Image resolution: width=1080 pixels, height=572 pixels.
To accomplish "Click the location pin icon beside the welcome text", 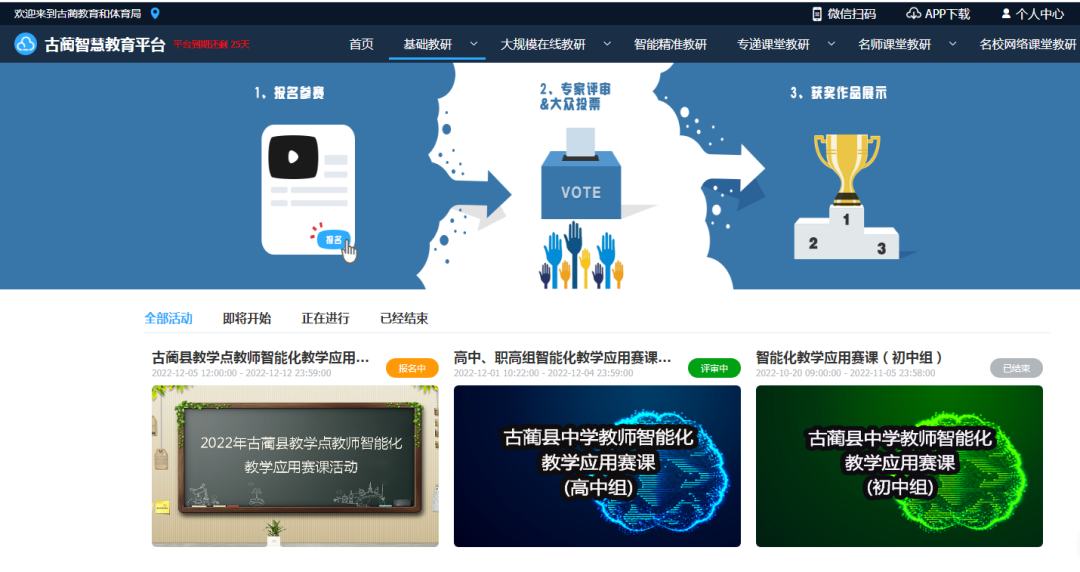I will pos(155,14).
